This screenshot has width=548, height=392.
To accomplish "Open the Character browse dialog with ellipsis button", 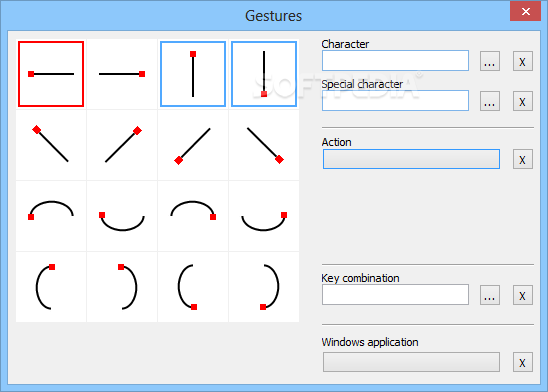I will (x=490, y=61).
